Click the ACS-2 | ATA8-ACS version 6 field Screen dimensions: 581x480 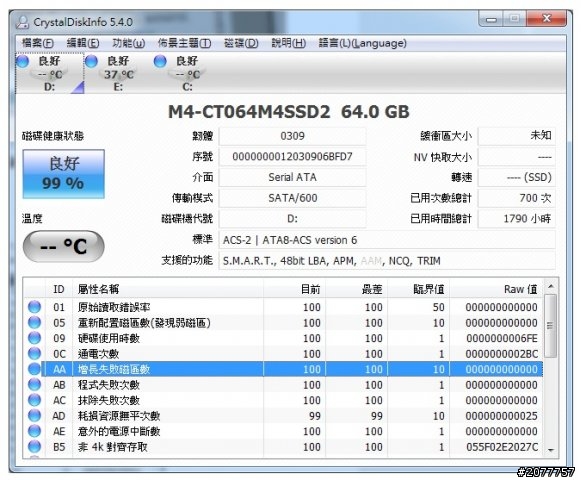point(387,240)
